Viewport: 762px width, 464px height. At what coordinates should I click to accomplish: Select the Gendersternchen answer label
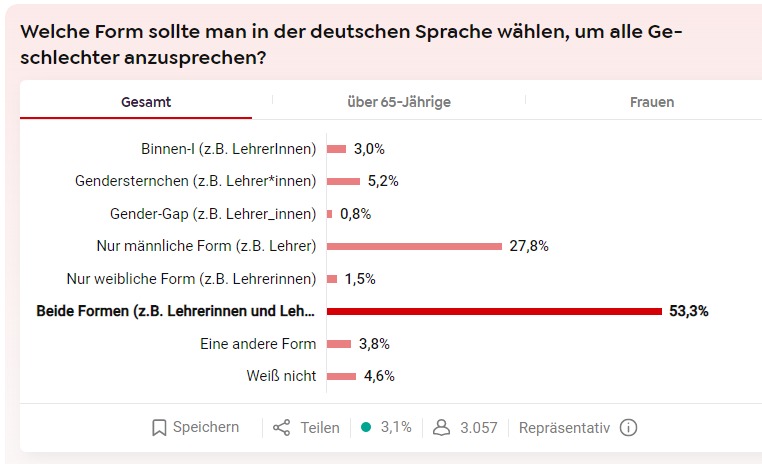tap(196, 181)
